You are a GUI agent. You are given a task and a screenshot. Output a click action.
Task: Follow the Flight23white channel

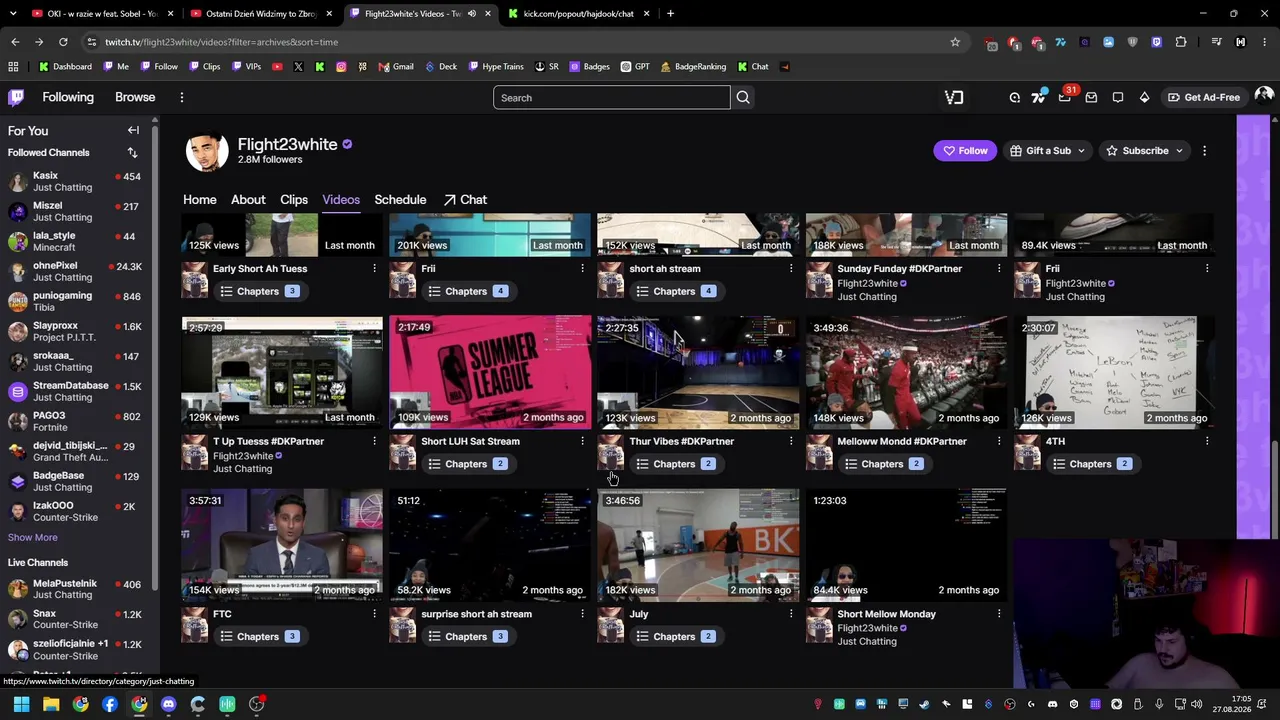(965, 151)
